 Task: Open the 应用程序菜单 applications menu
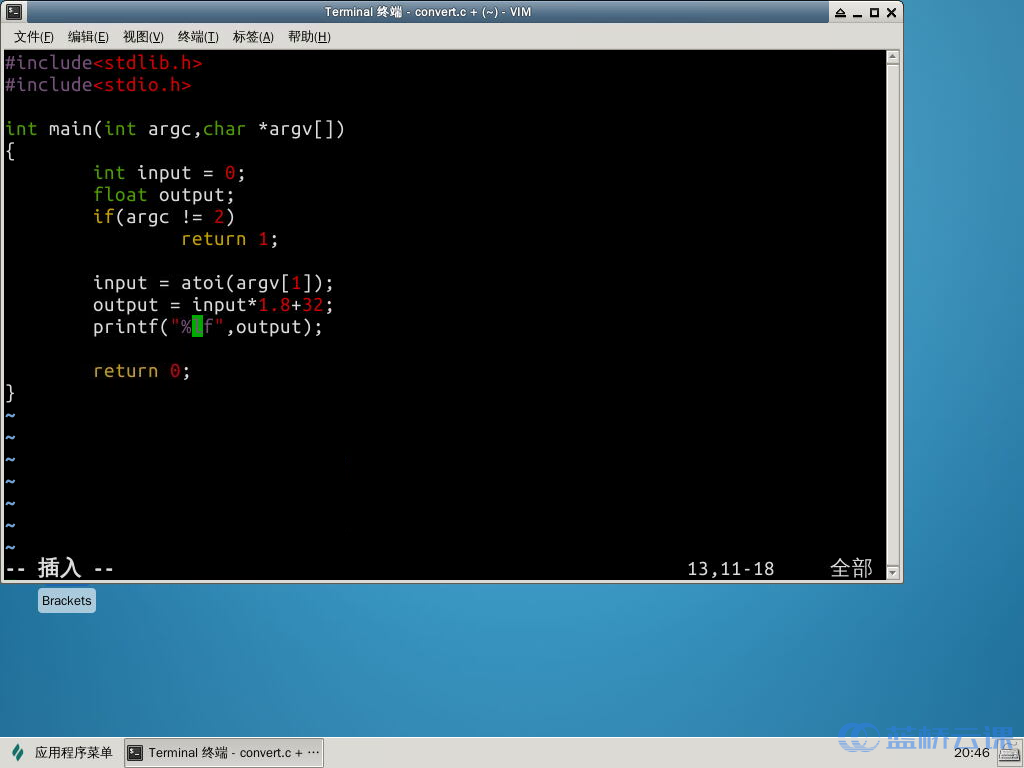click(62, 753)
